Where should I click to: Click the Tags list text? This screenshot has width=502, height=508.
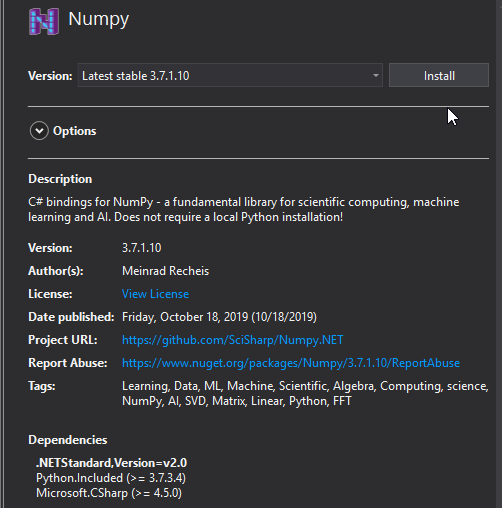305,393
